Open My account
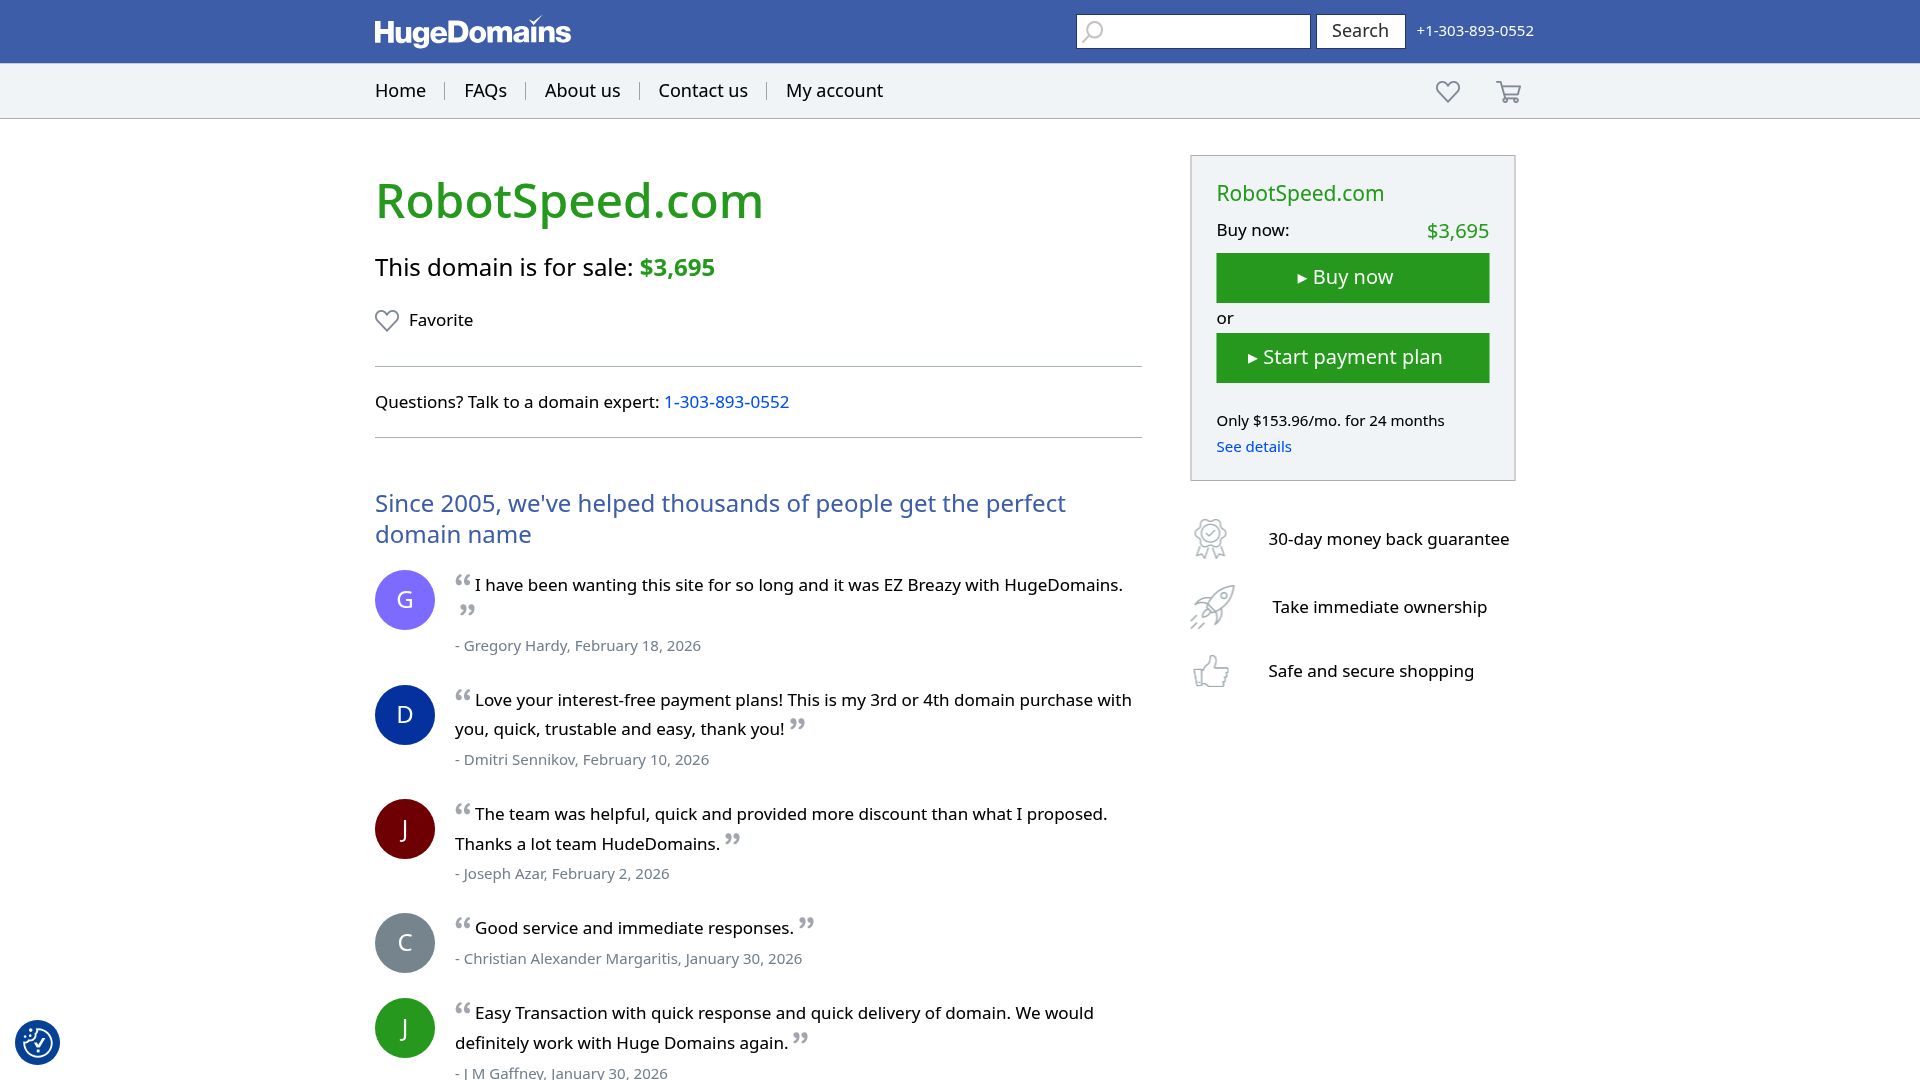Screen dimensions: 1920x1080 pos(834,90)
